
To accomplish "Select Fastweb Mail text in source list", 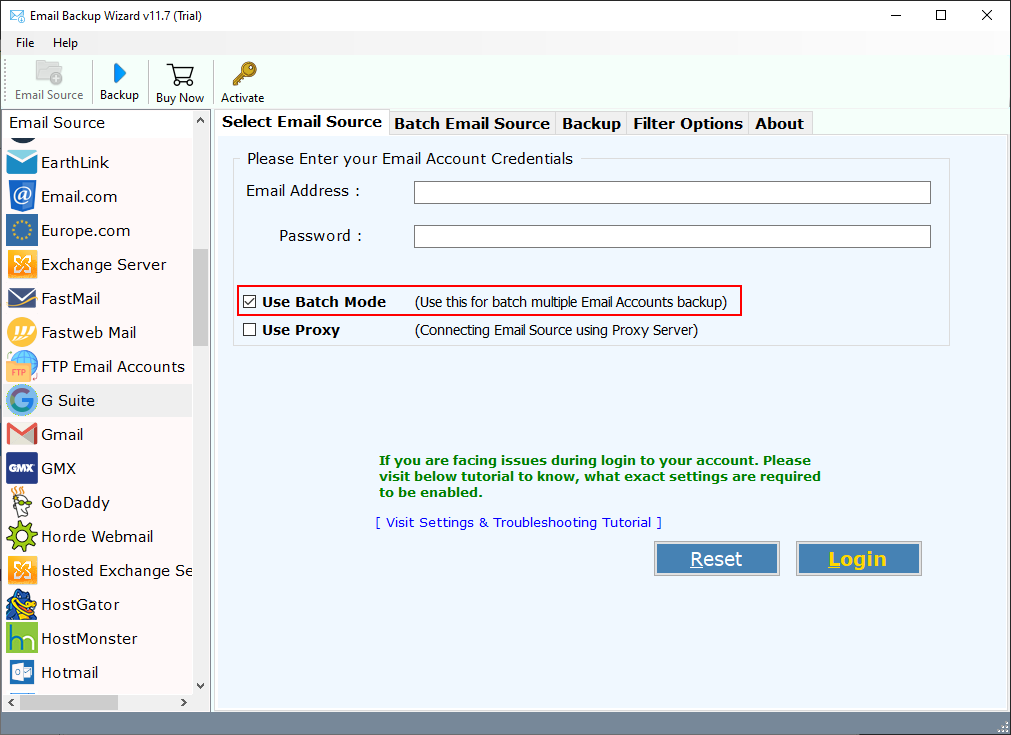I will (88, 333).
